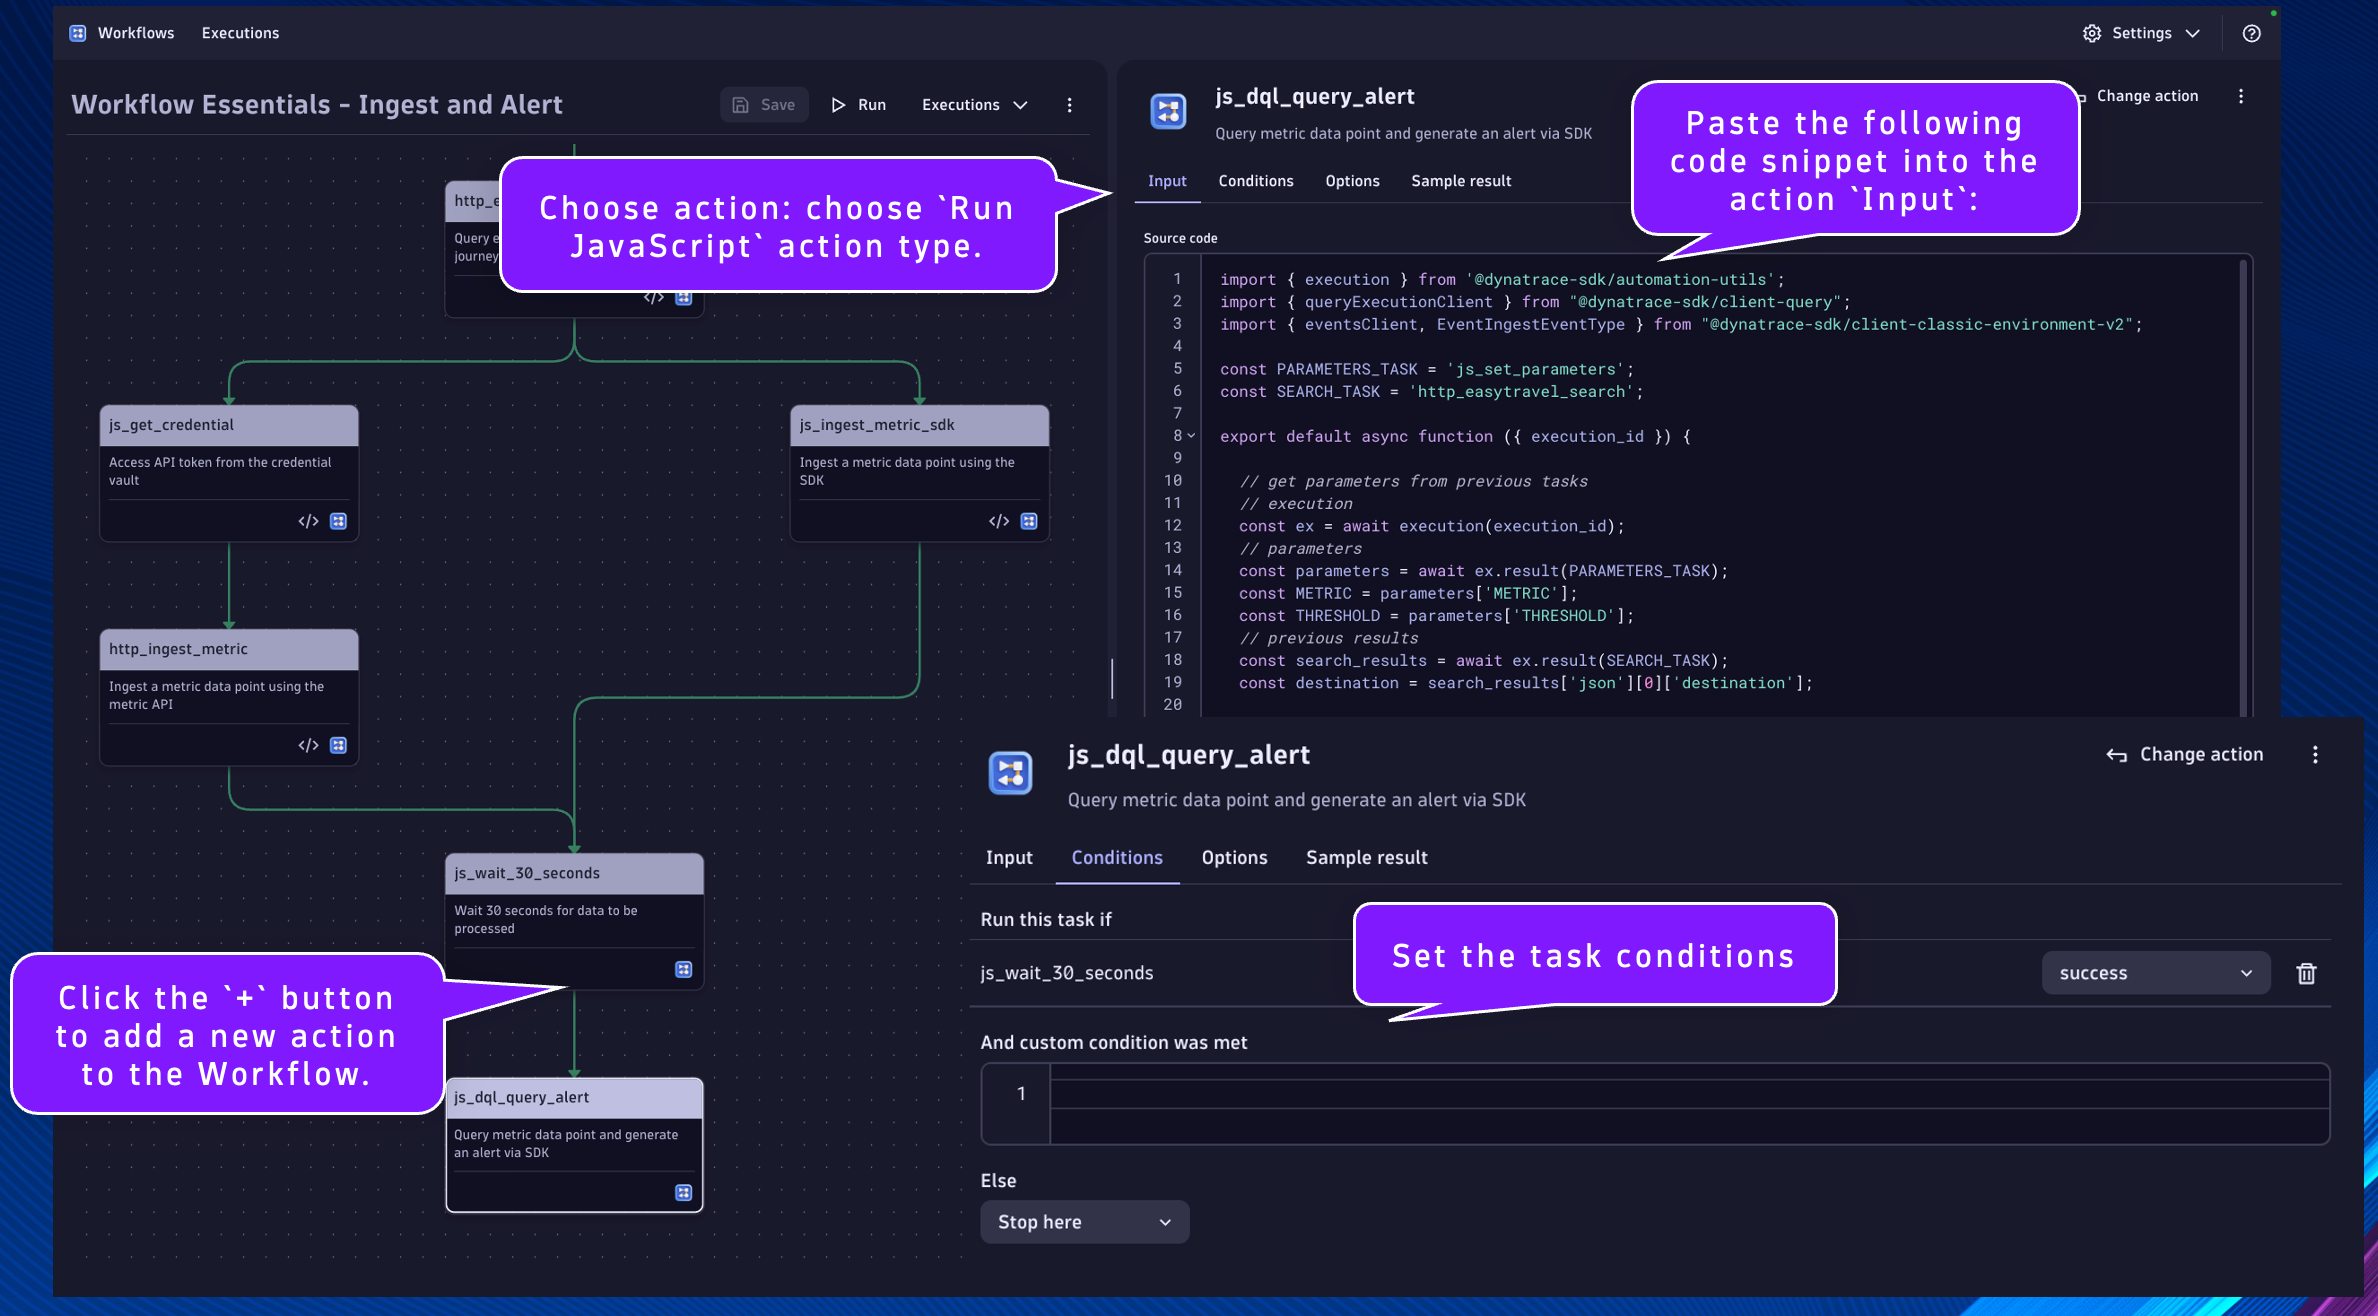The width and height of the screenshot is (2378, 1316).
Task: Click code icon on js_ingest_metric_sdk node
Action: [998, 521]
